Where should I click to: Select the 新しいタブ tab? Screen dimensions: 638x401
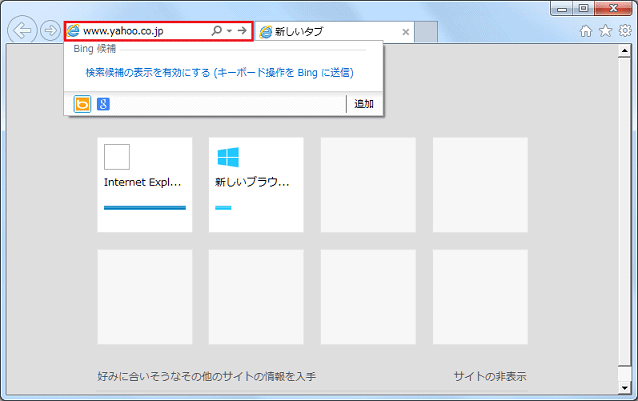pos(334,32)
